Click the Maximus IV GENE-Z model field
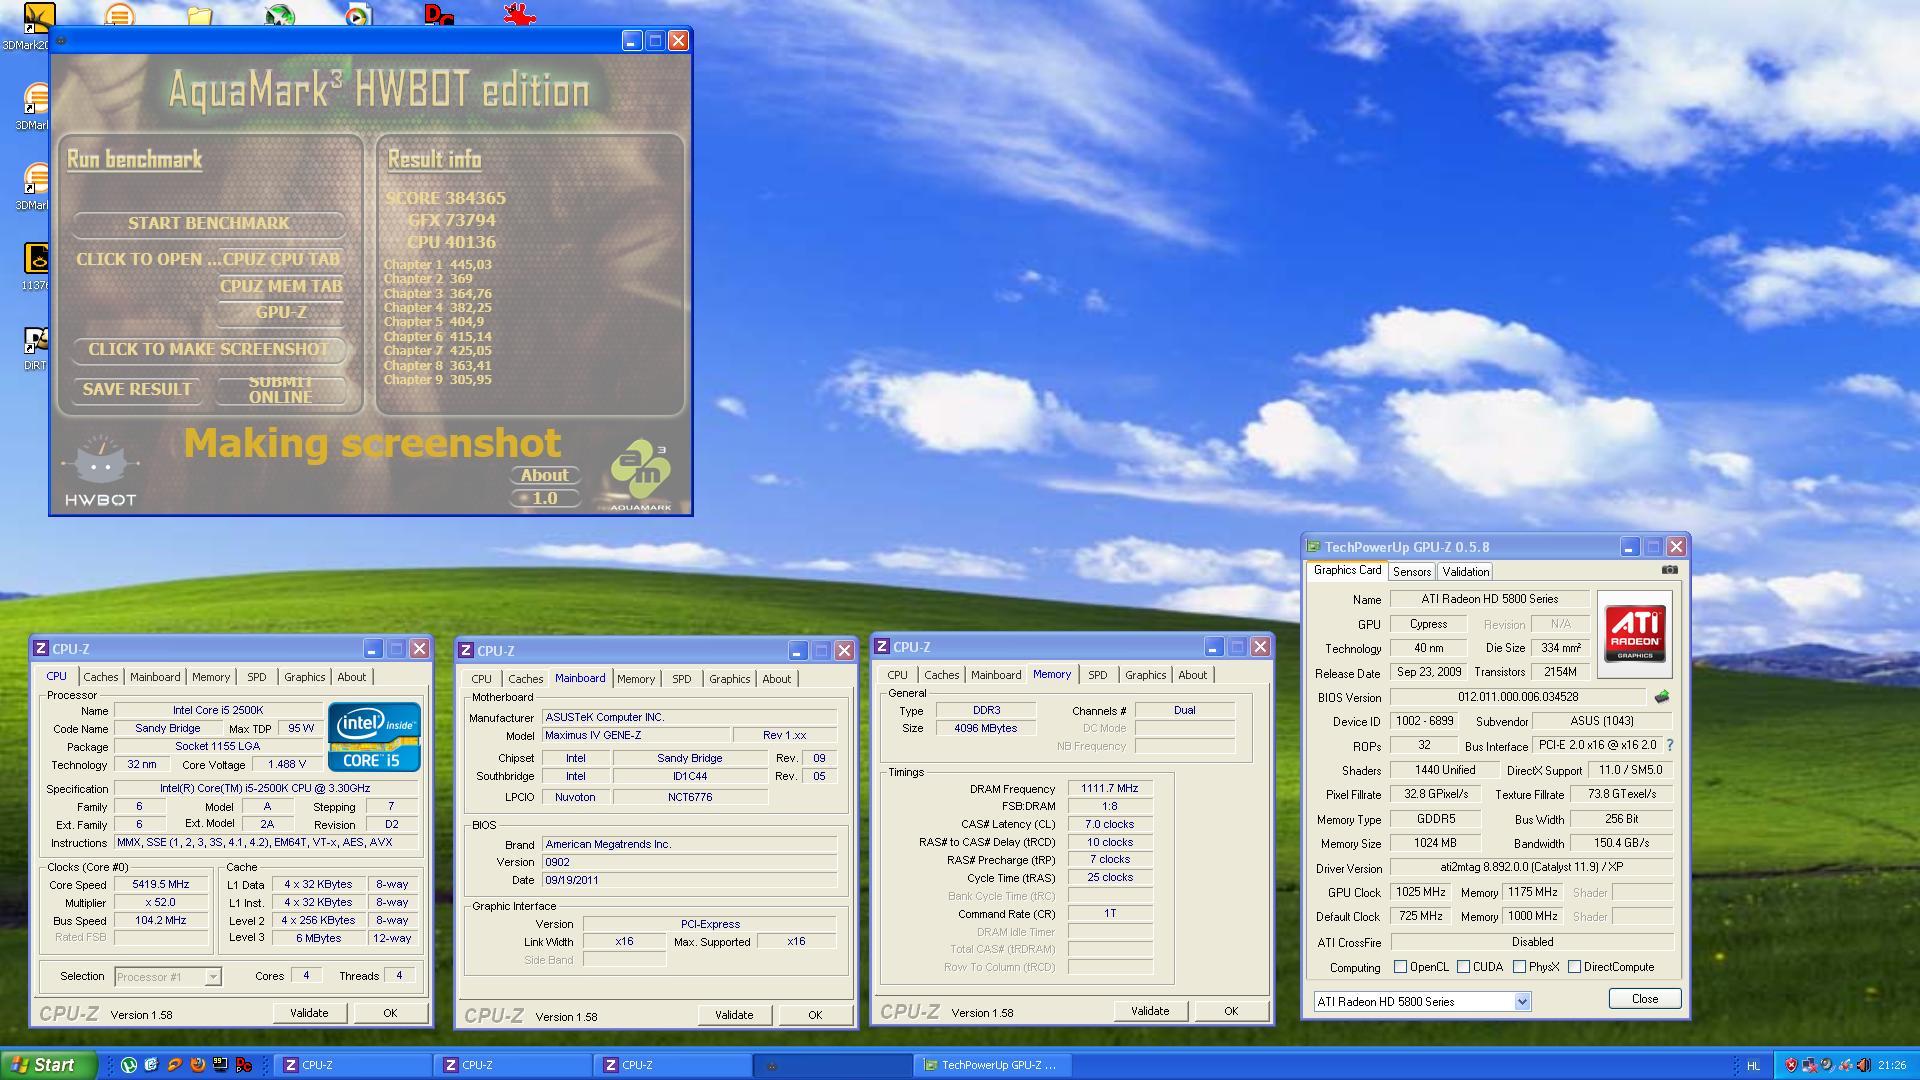 [x=635, y=735]
